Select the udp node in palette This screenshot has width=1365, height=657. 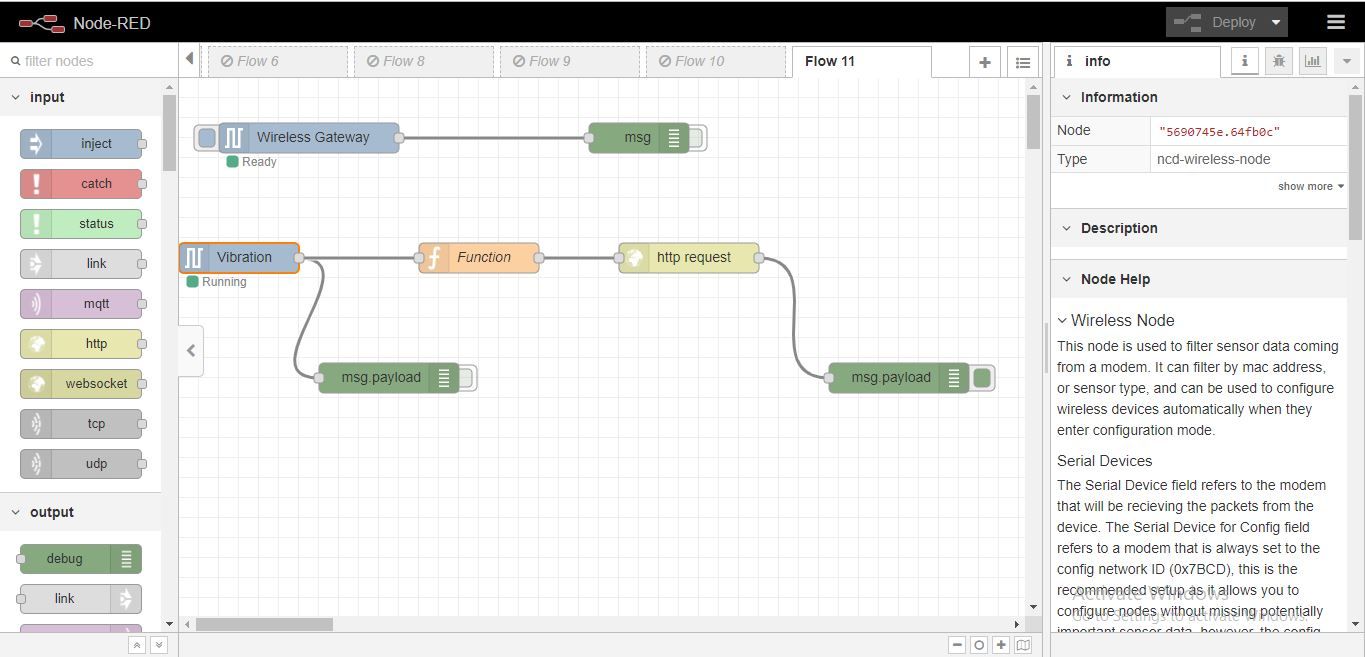pyautogui.click(x=81, y=464)
